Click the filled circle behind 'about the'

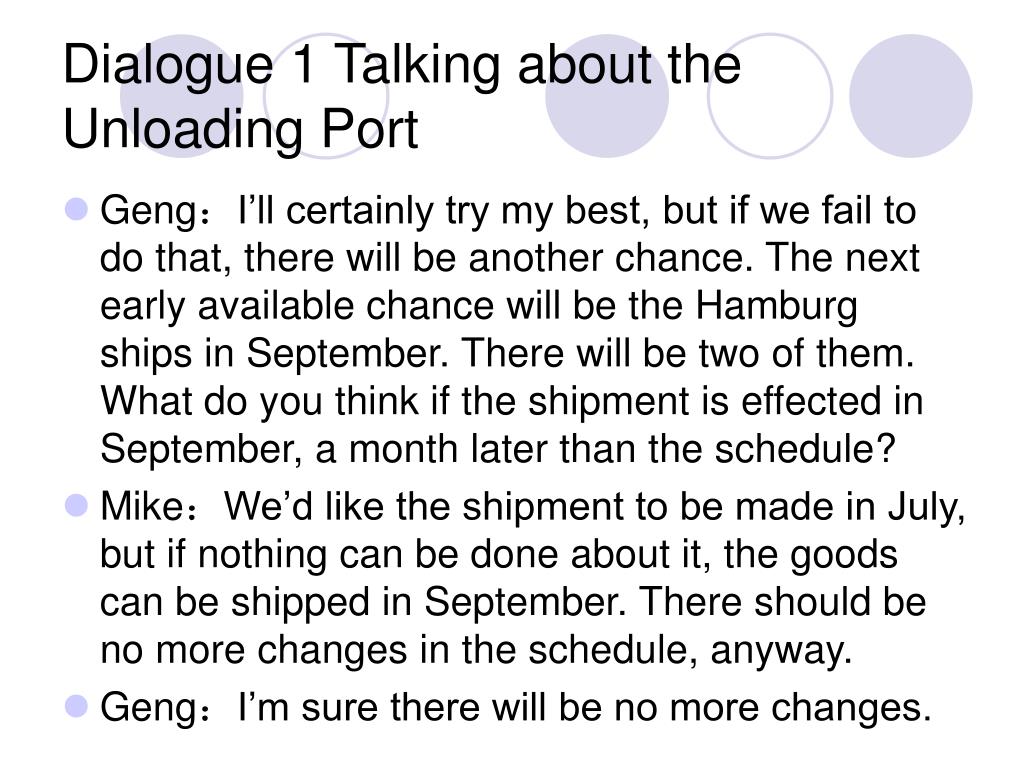point(607,95)
